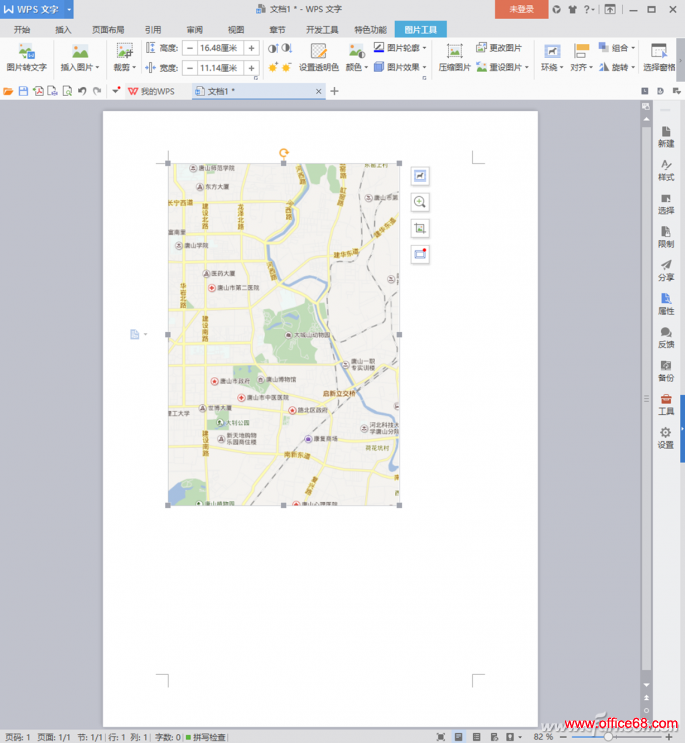Click the 分享 share icon in sidebar
This screenshot has width=685, height=743.
click(666, 270)
